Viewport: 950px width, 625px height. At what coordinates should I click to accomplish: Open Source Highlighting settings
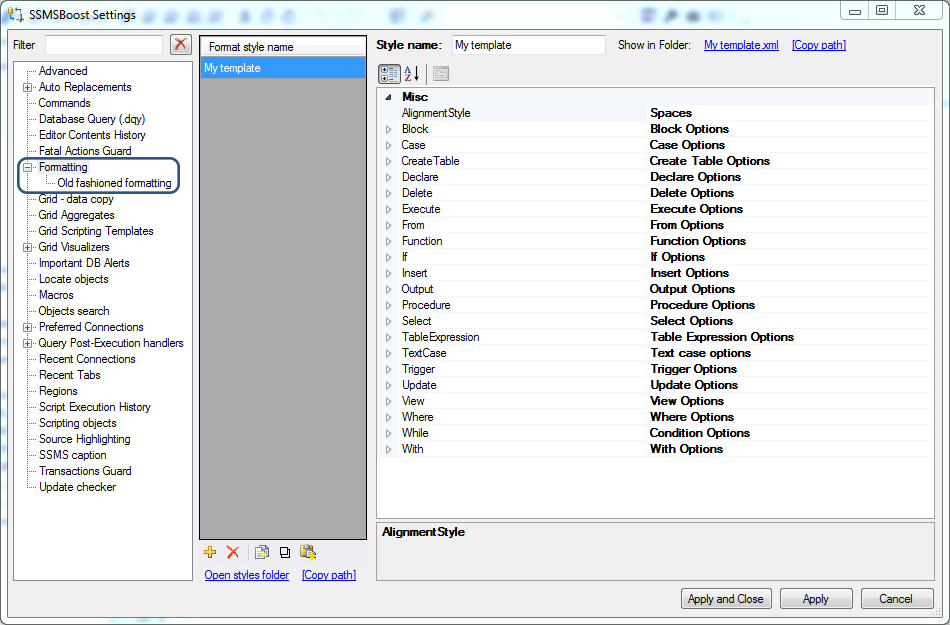(84, 439)
